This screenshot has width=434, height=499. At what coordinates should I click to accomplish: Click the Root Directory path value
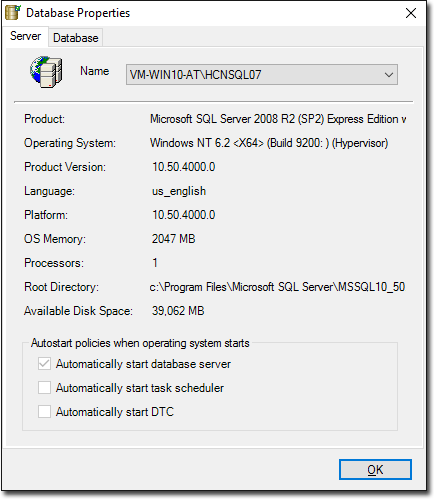point(277,287)
